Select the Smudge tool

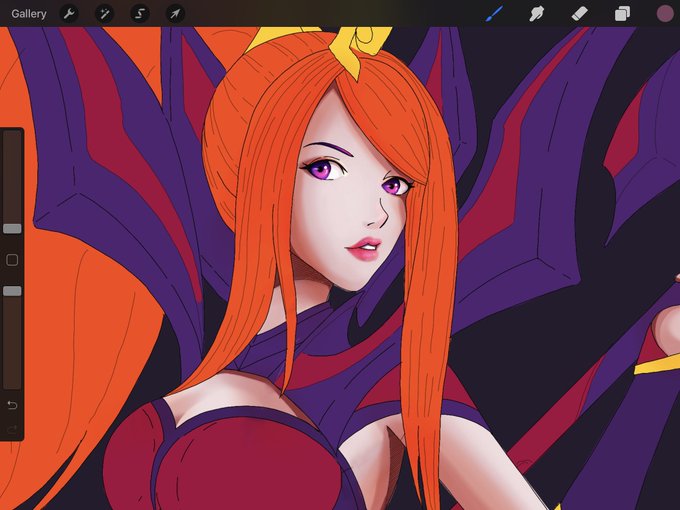[536, 14]
